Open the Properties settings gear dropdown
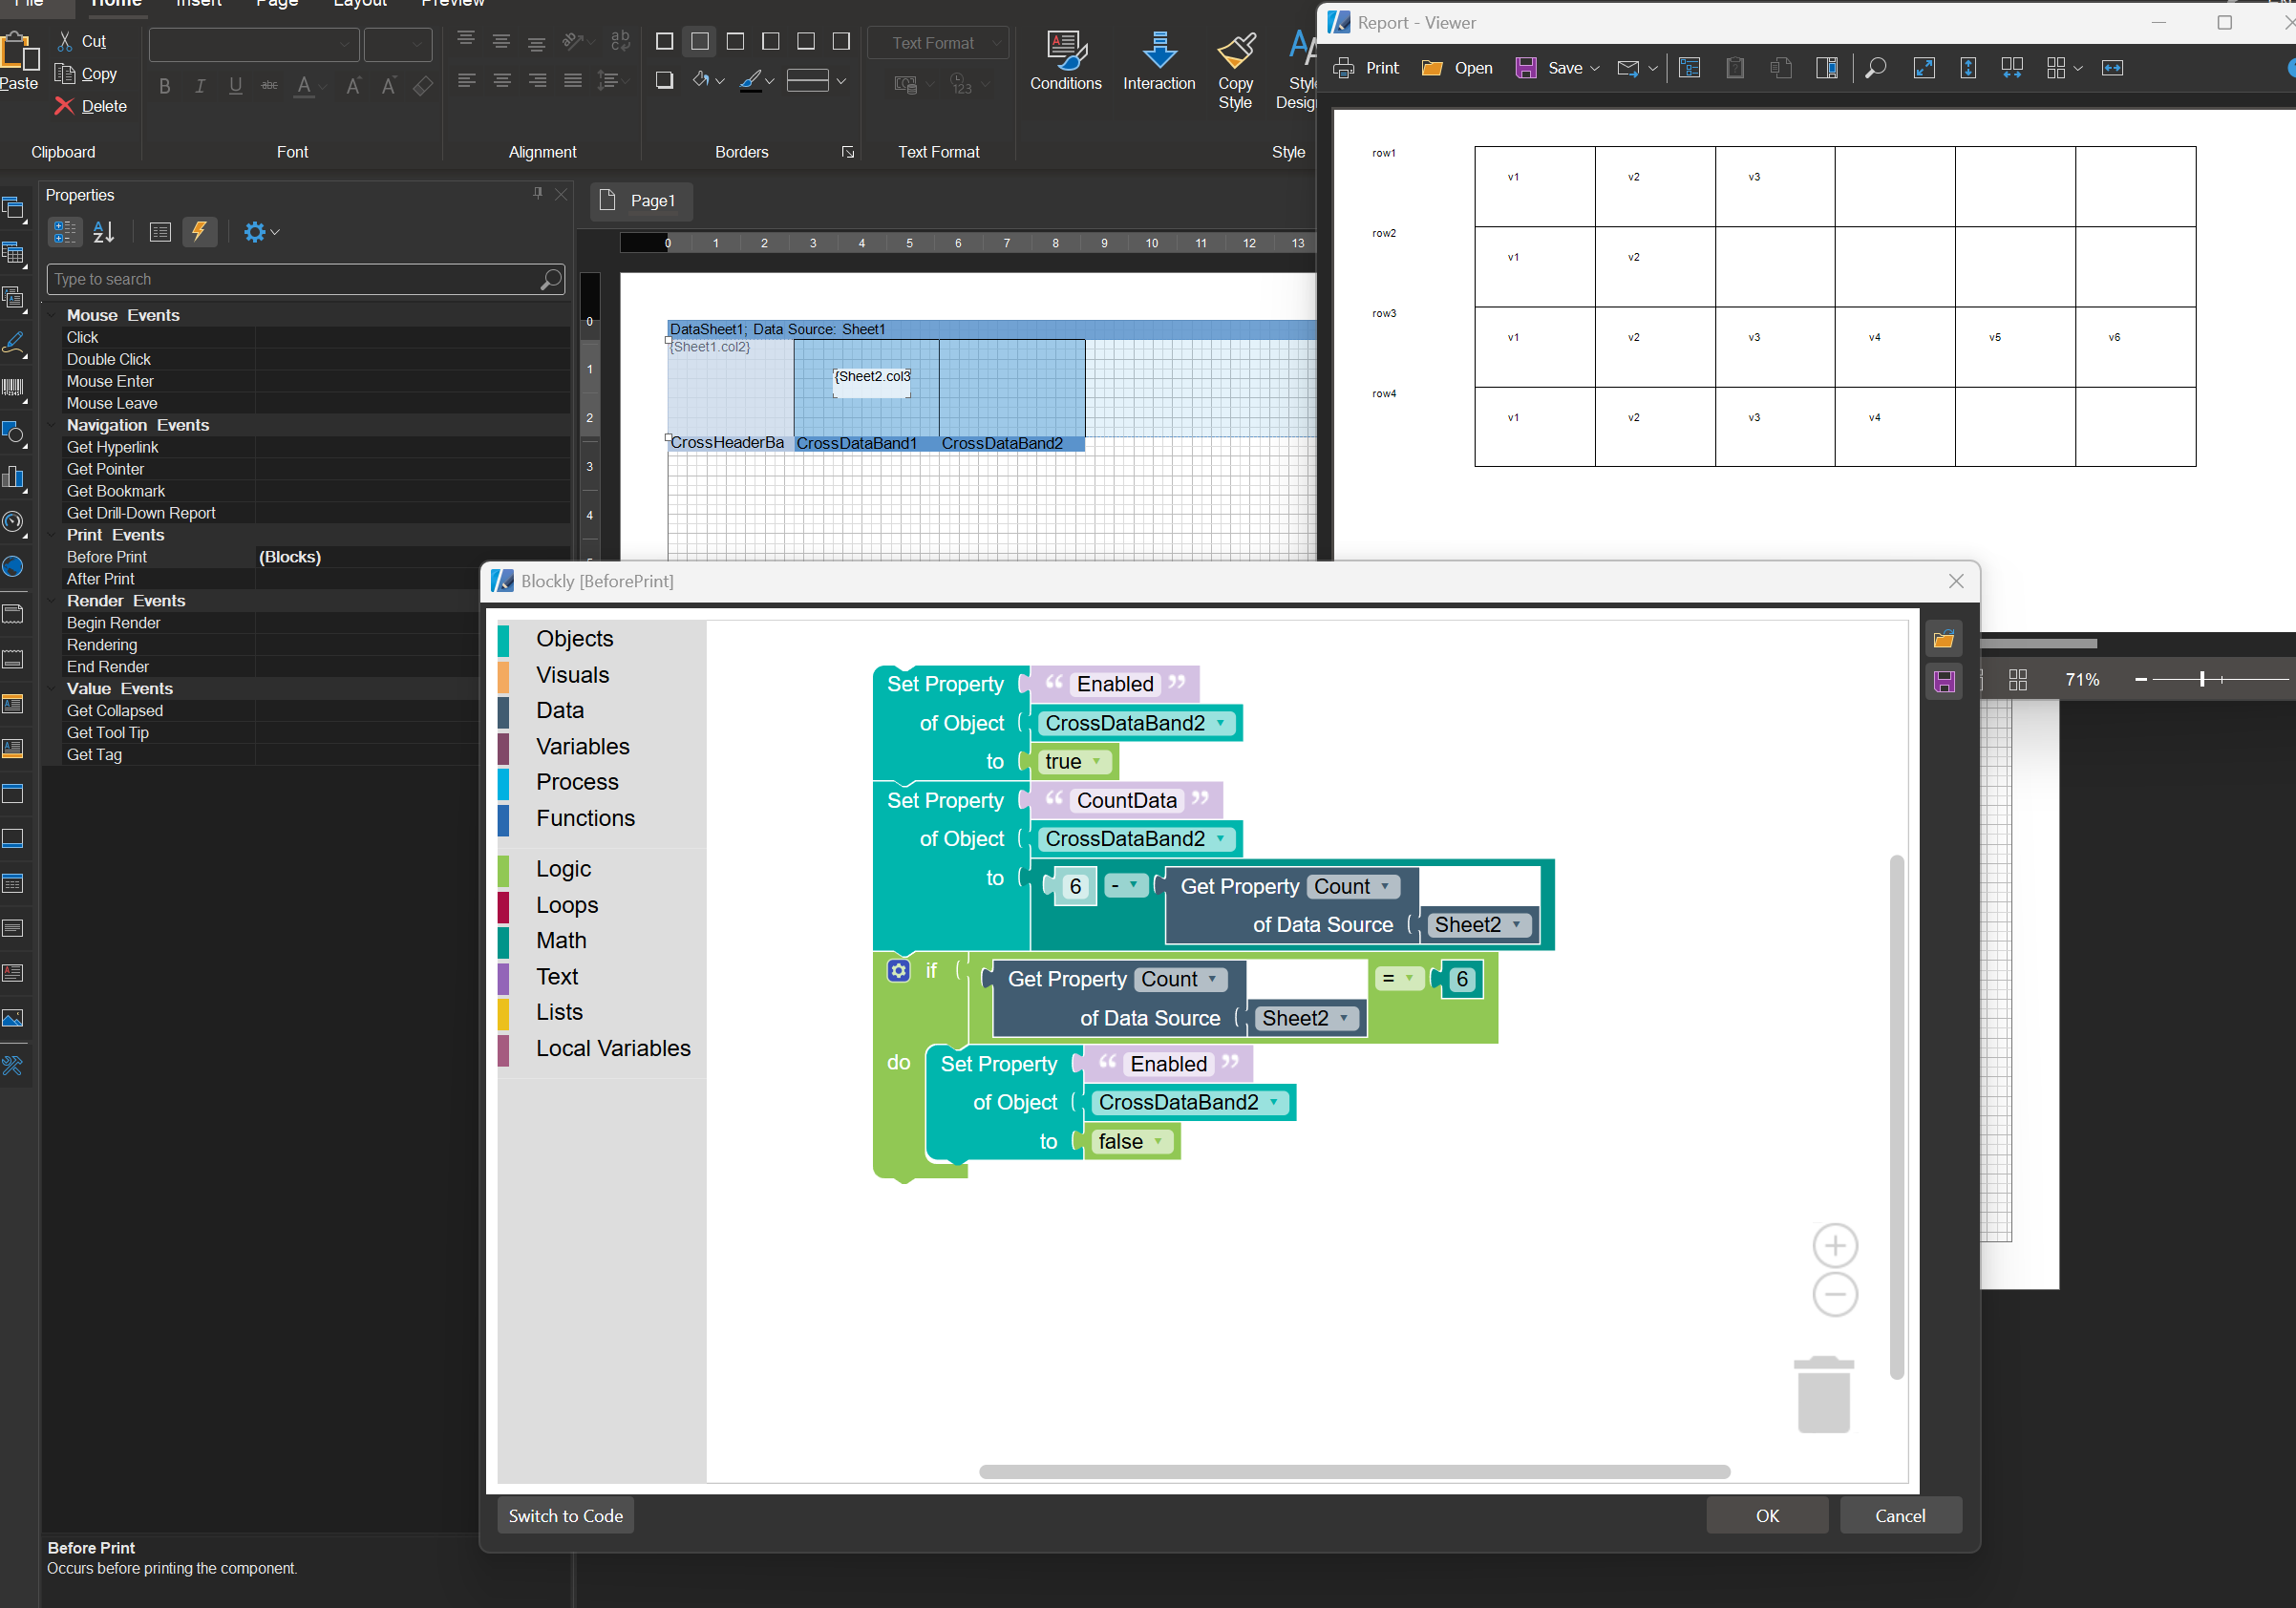This screenshot has width=2296, height=1608. [261, 232]
